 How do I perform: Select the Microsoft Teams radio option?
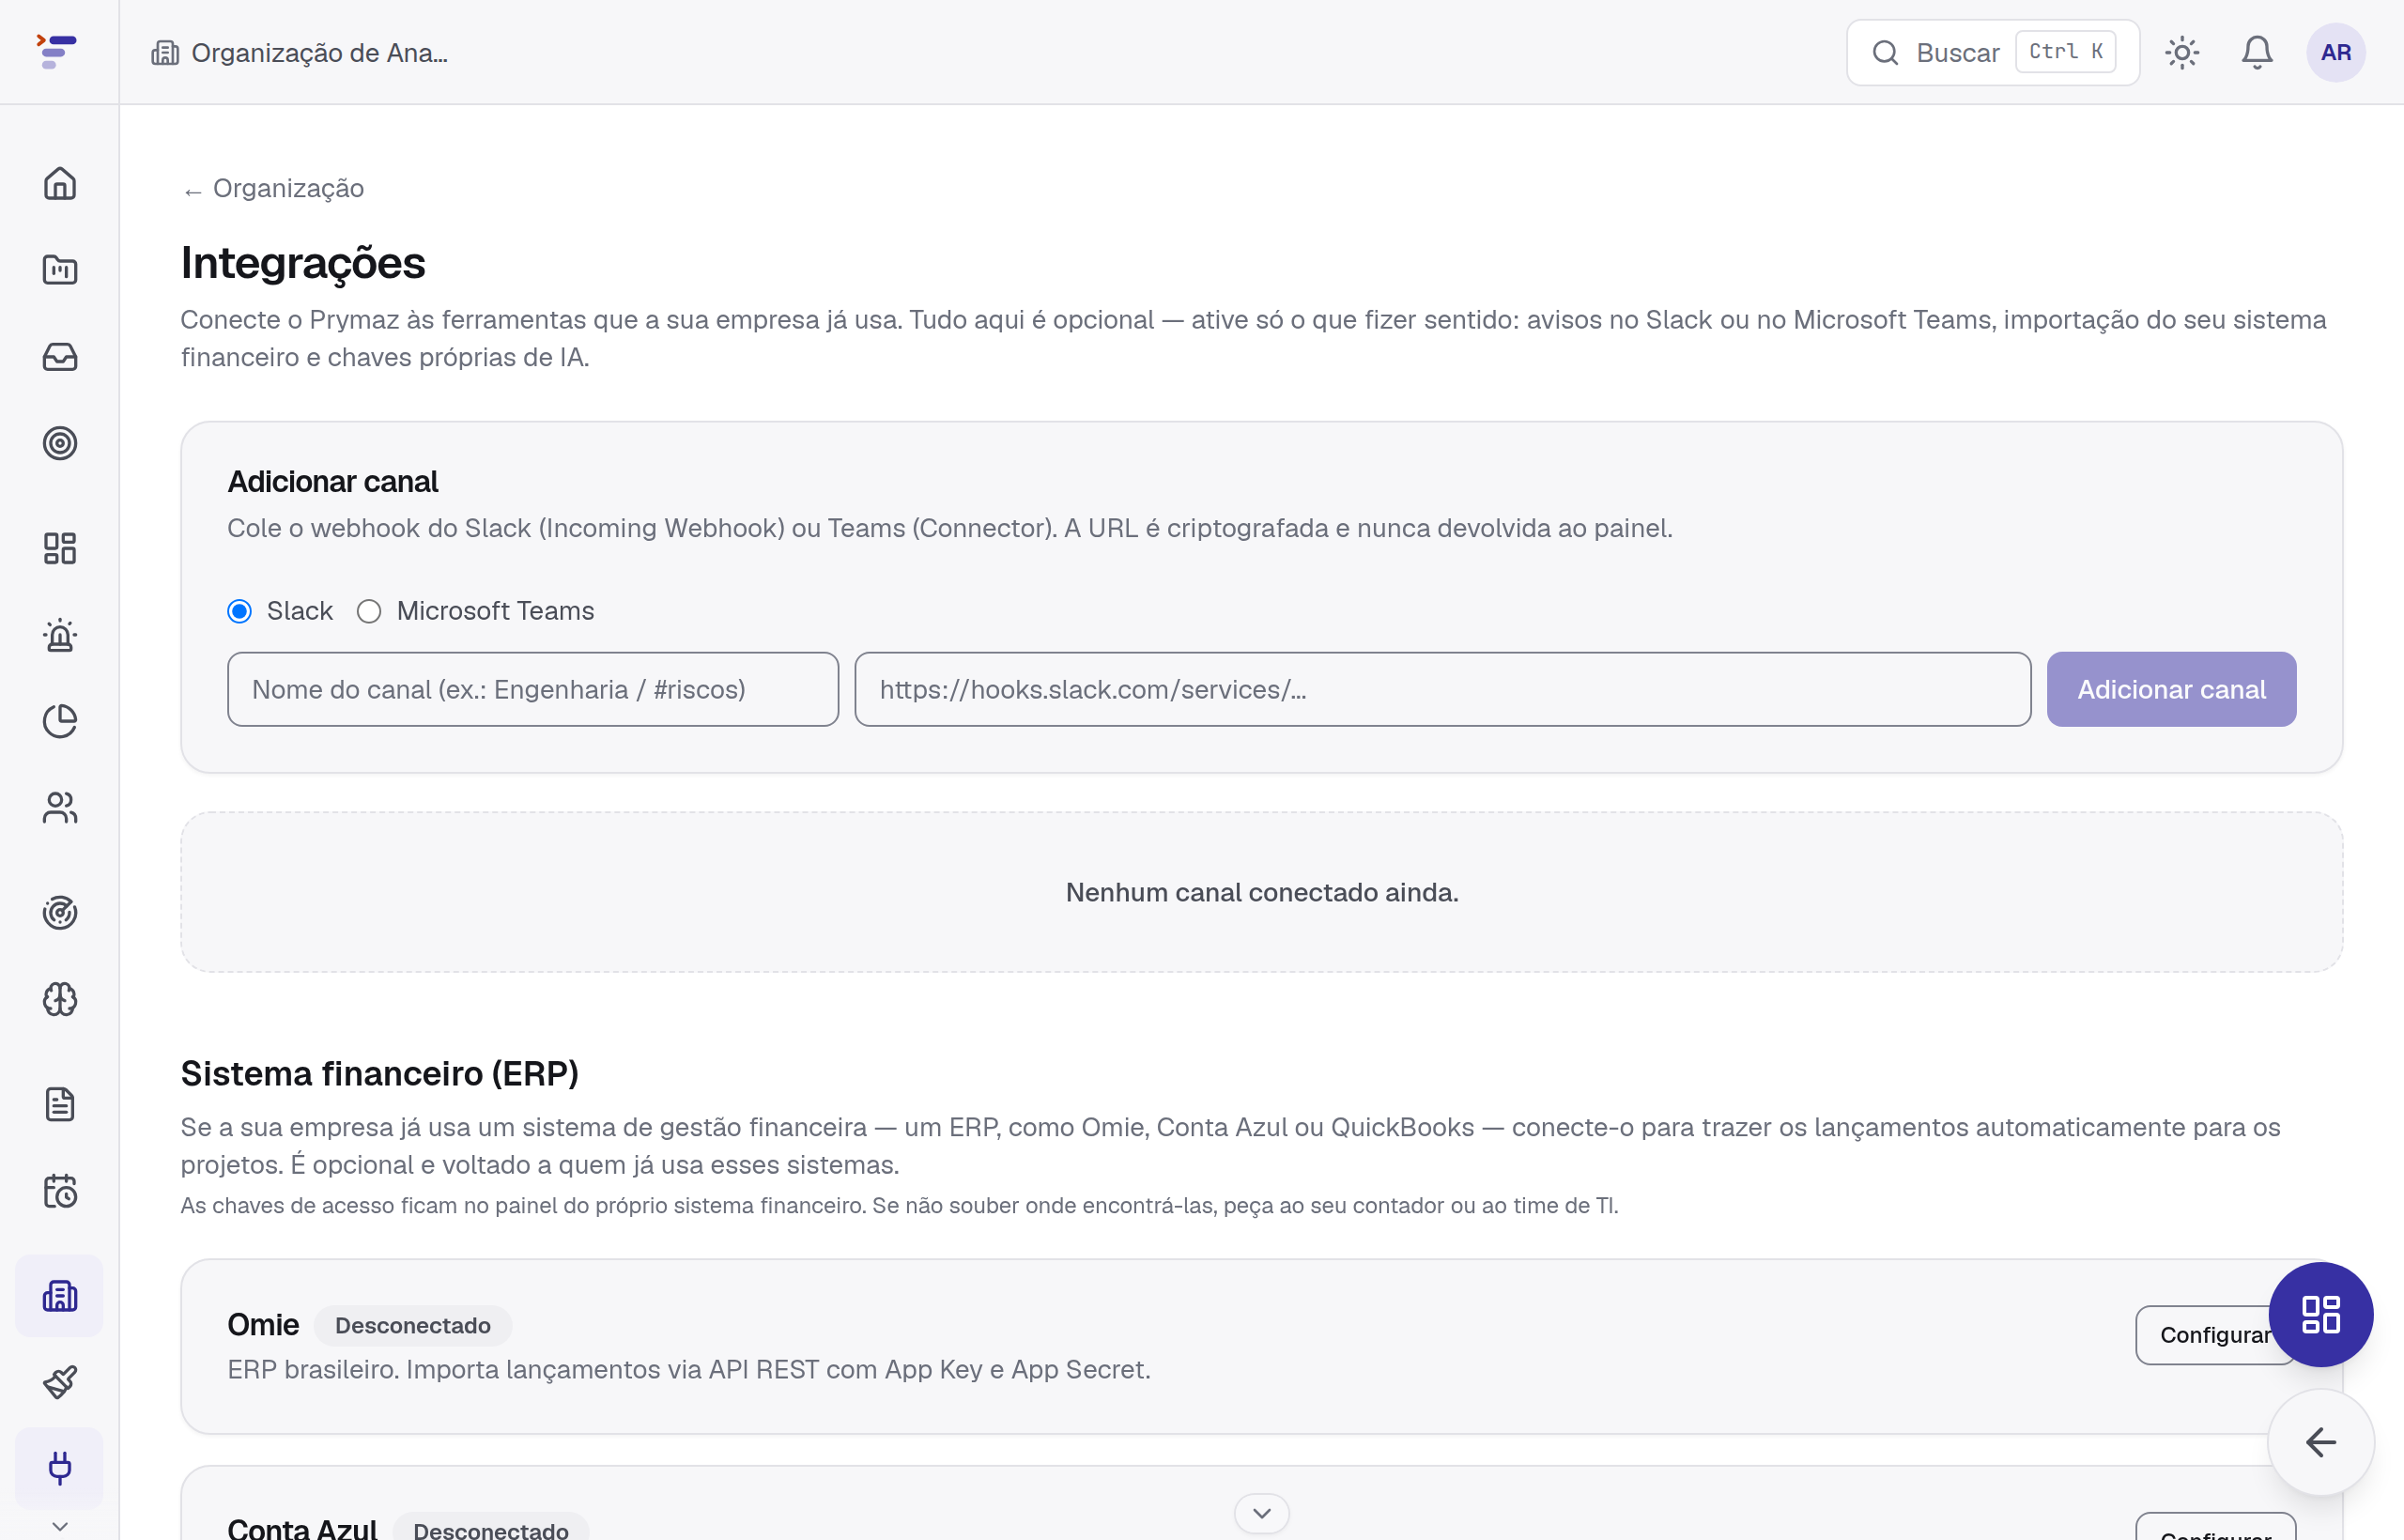(x=369, y=611)
